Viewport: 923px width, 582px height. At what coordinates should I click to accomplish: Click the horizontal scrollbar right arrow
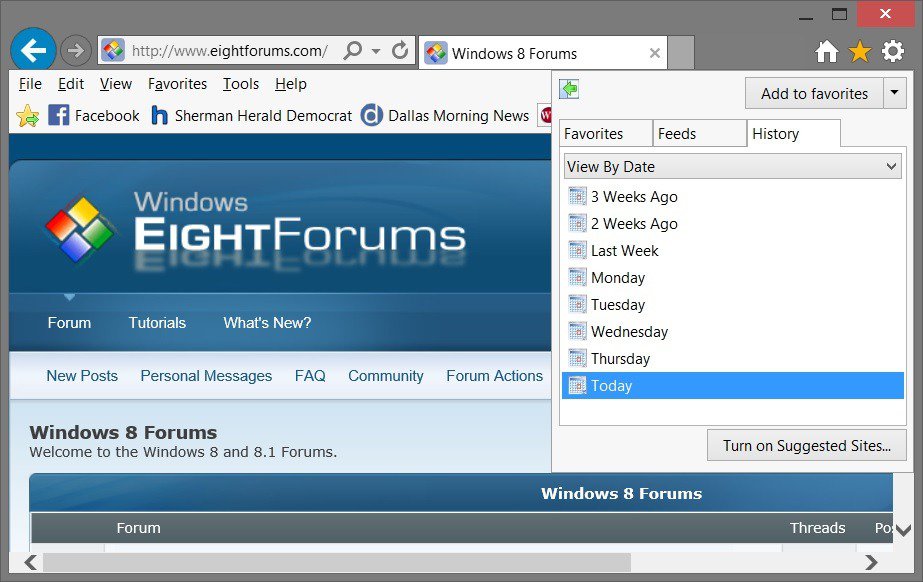[872, 563]
